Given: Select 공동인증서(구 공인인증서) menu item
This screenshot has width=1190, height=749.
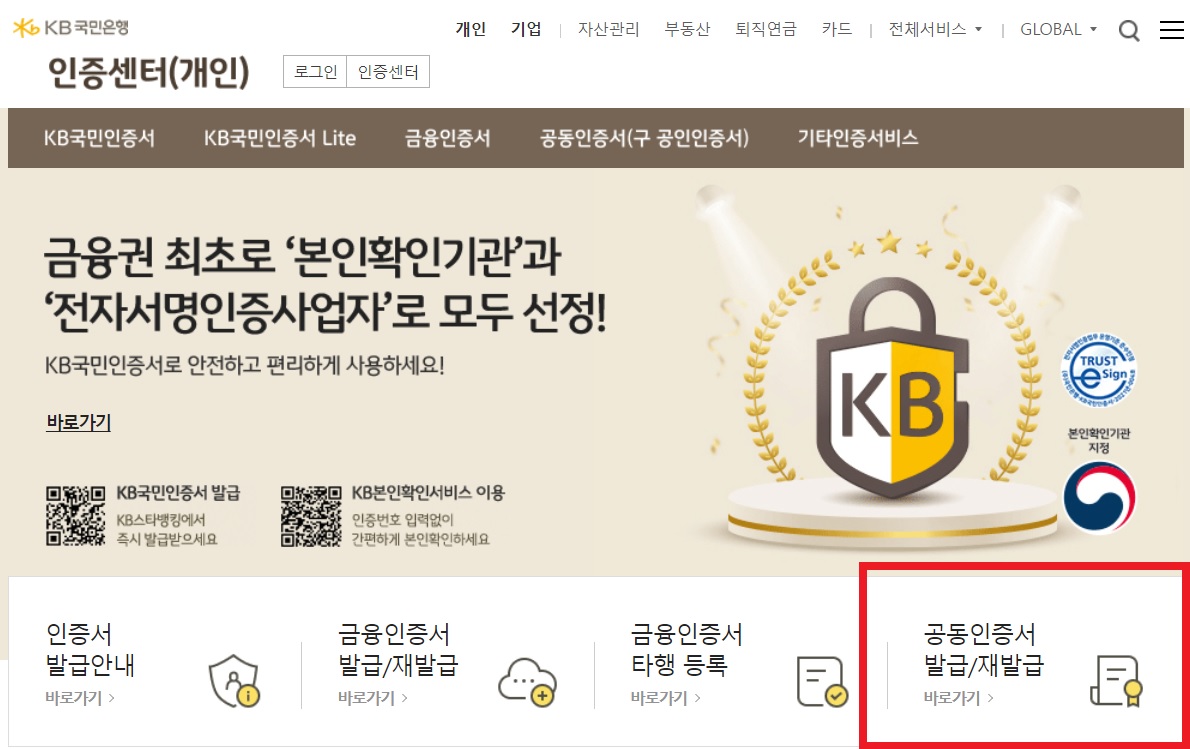Looking at the screenshot, I should point(644,138).
